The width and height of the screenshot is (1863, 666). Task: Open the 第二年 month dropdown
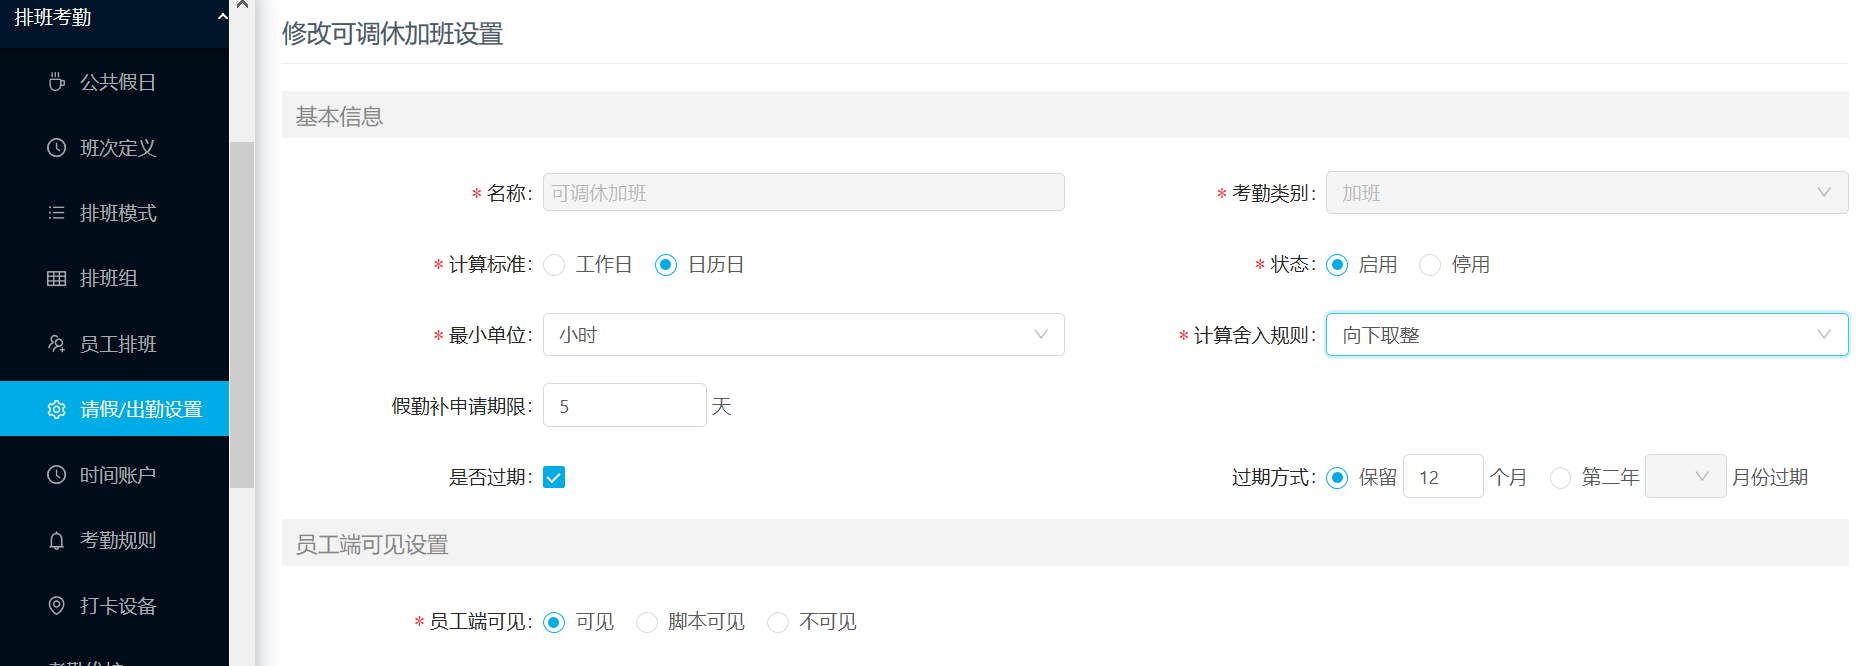pos(1686,477)
